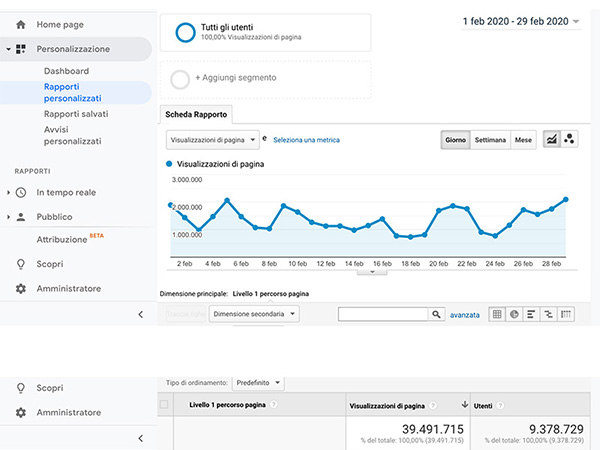Switch to data table view icon

(497, 315)
